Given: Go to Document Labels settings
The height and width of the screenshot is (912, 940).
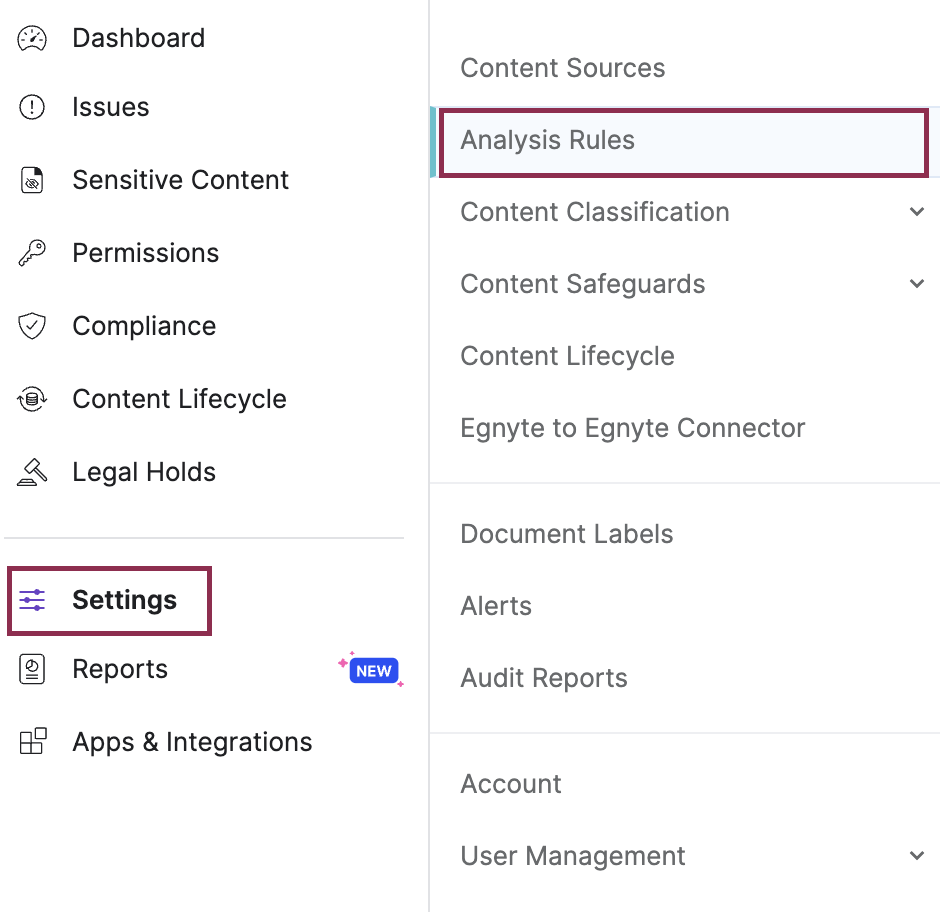Looking at the screenshot, I should coord(566,534).
